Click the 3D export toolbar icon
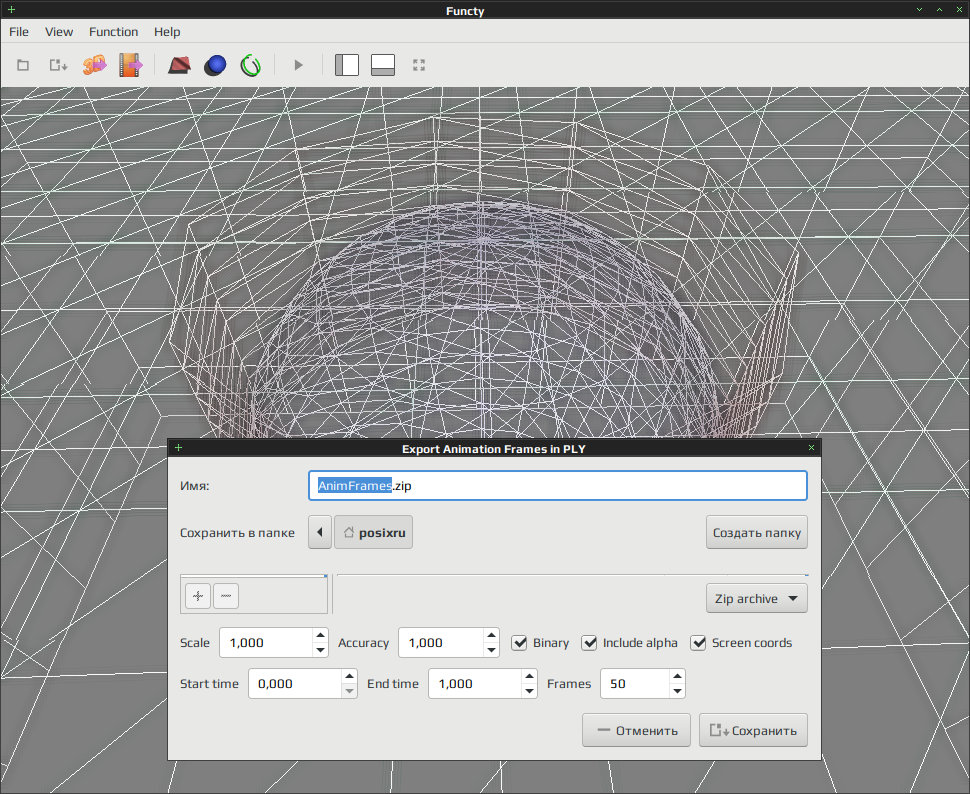The width and height of the screenshot is (970, 794). [x=94, y=65]
